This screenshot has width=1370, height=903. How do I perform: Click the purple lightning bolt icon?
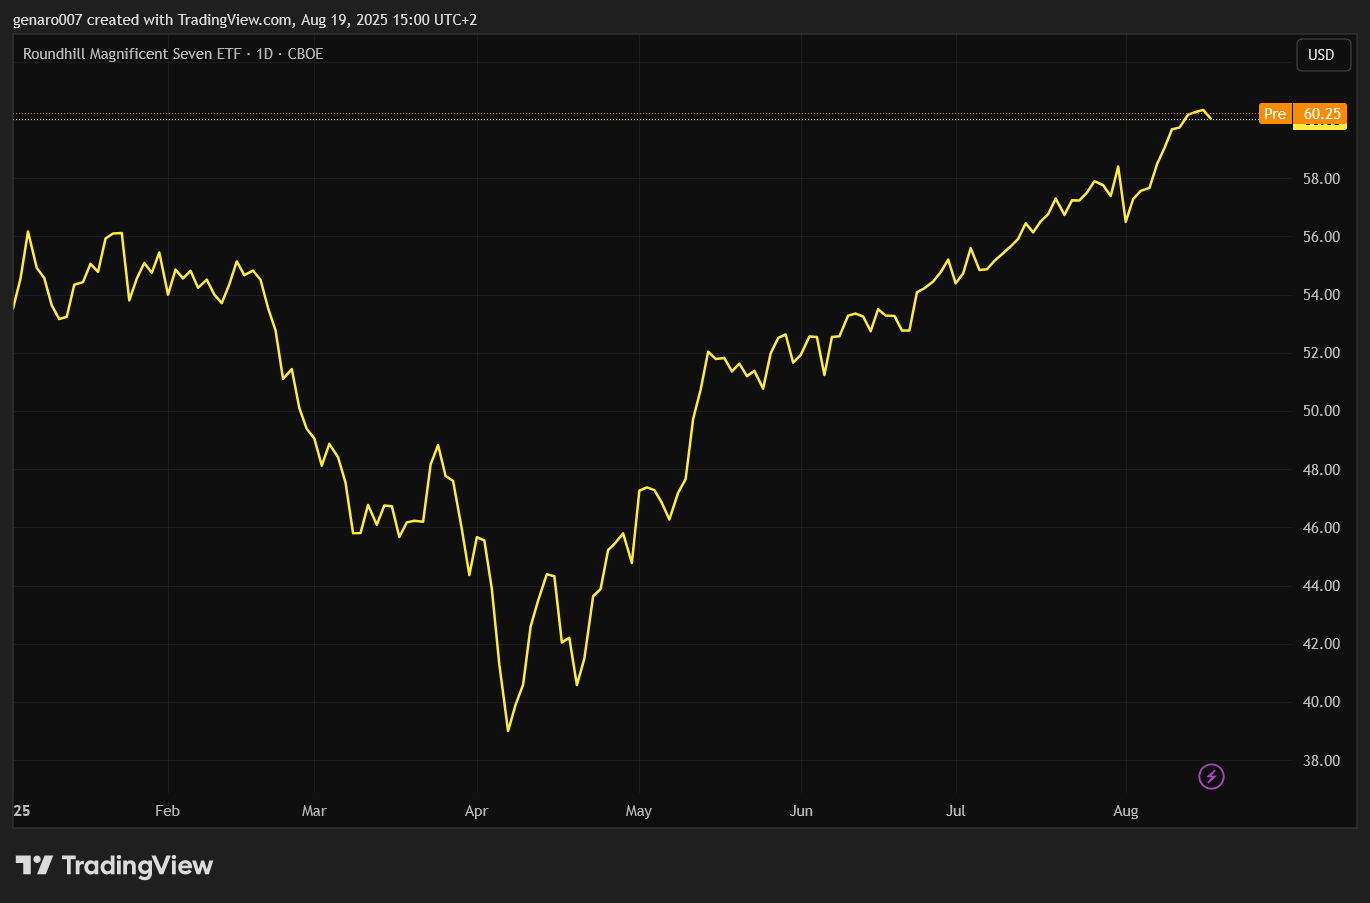(1211, 776)
